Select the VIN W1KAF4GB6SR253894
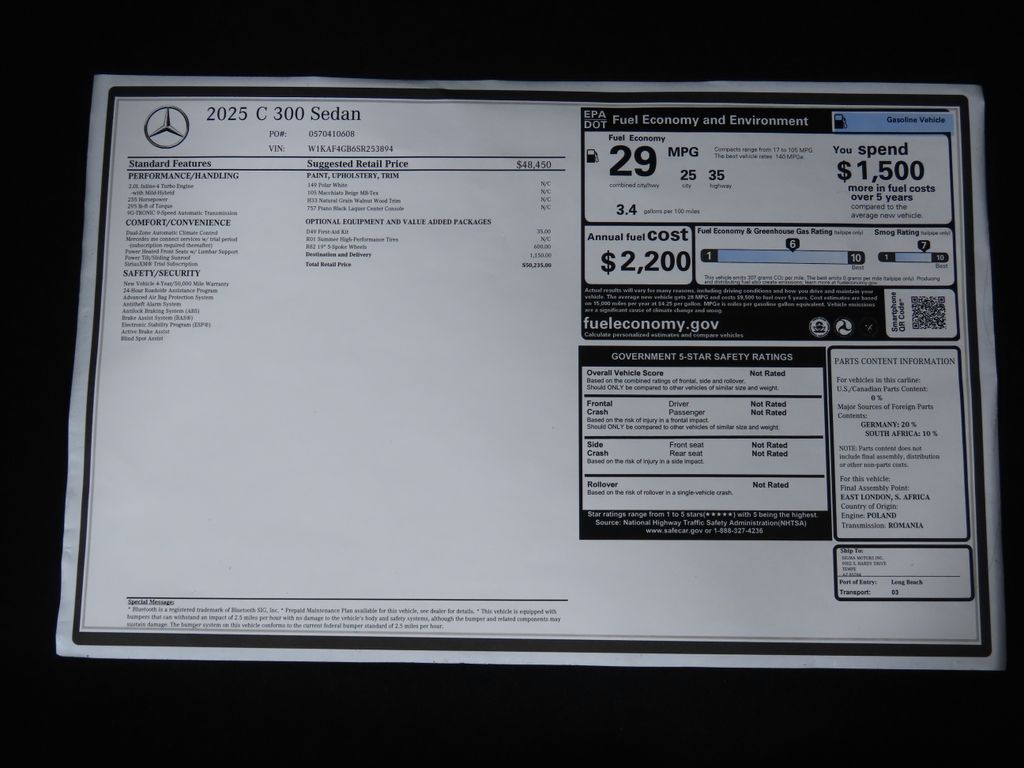1024x768 pixels. click(x=350, y=149)
